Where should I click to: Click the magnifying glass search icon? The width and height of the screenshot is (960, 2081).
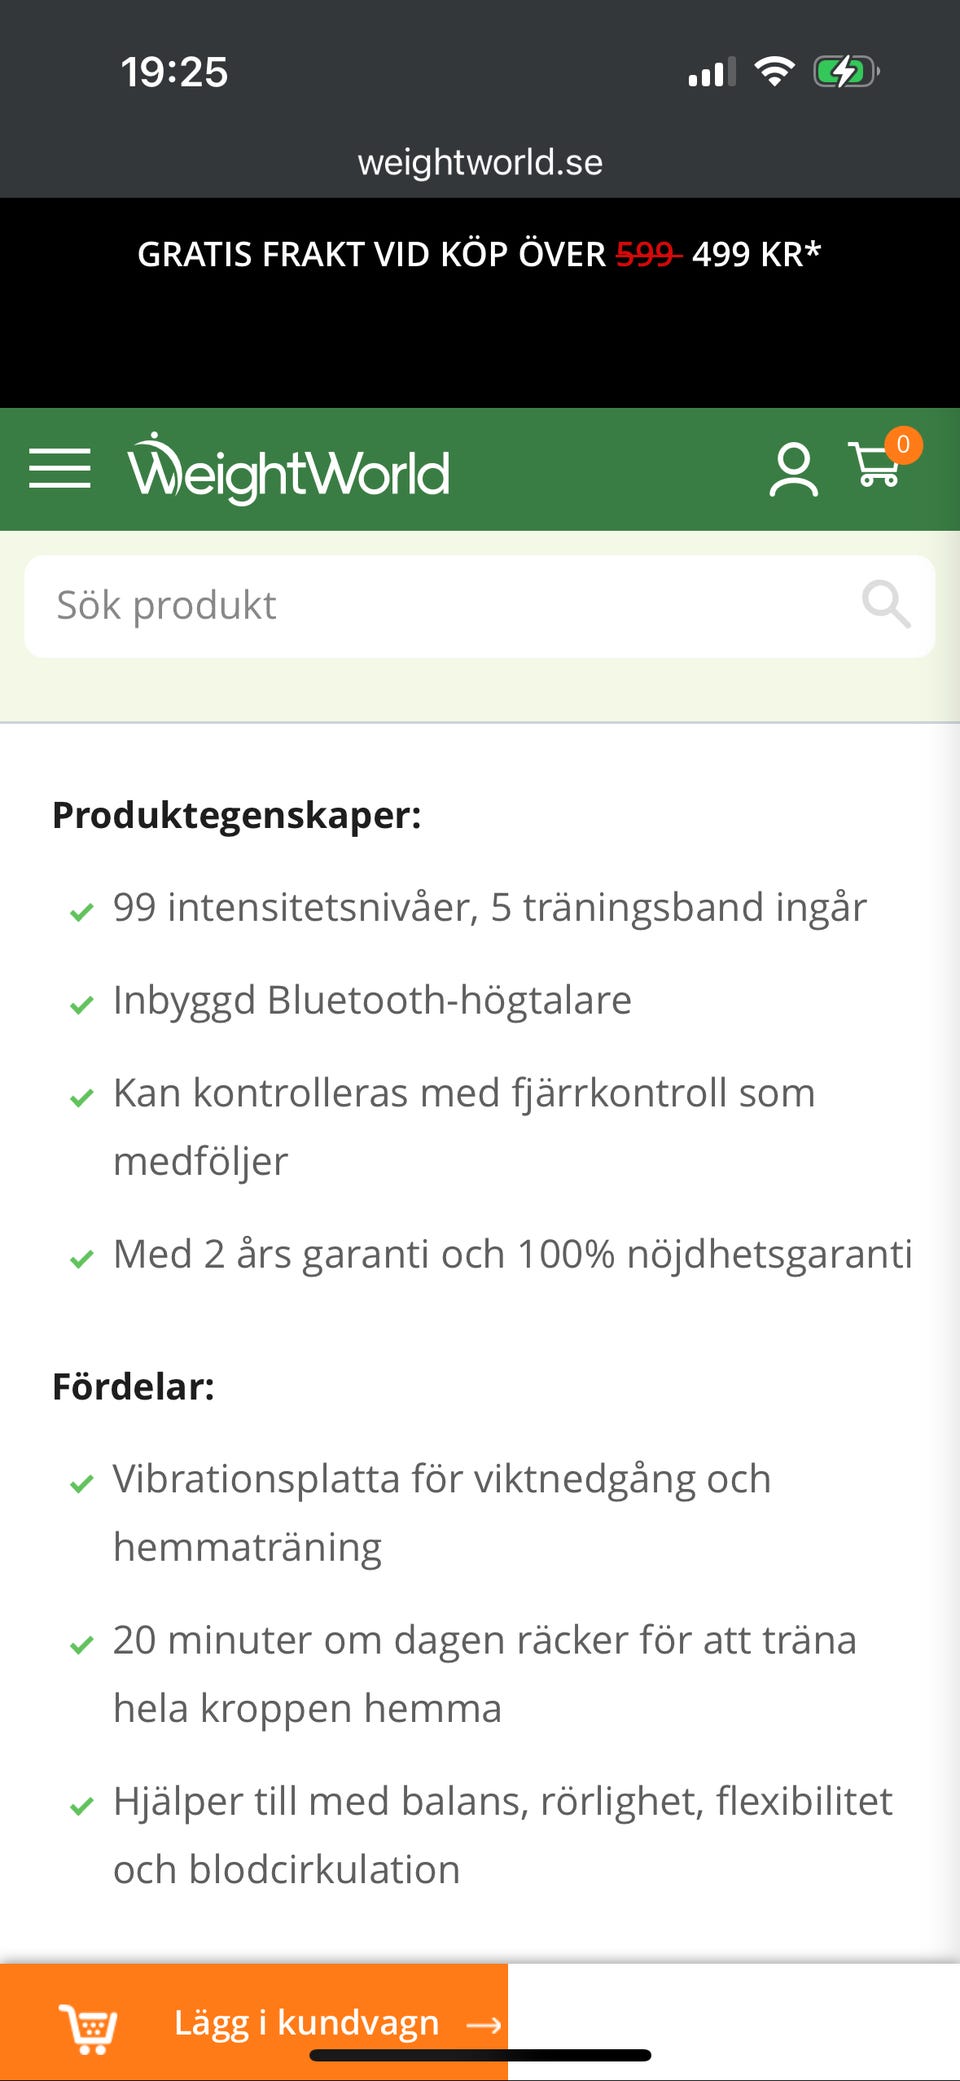886,605
